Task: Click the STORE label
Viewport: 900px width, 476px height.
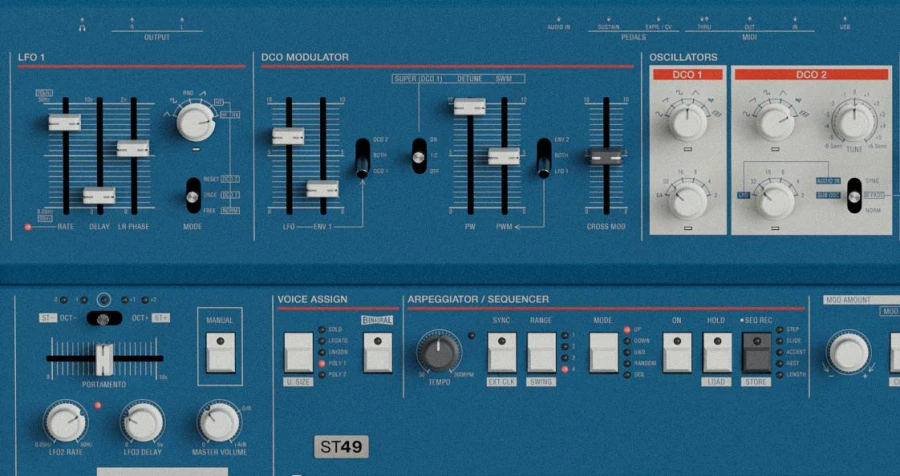Action: click(x=756, y=382)
